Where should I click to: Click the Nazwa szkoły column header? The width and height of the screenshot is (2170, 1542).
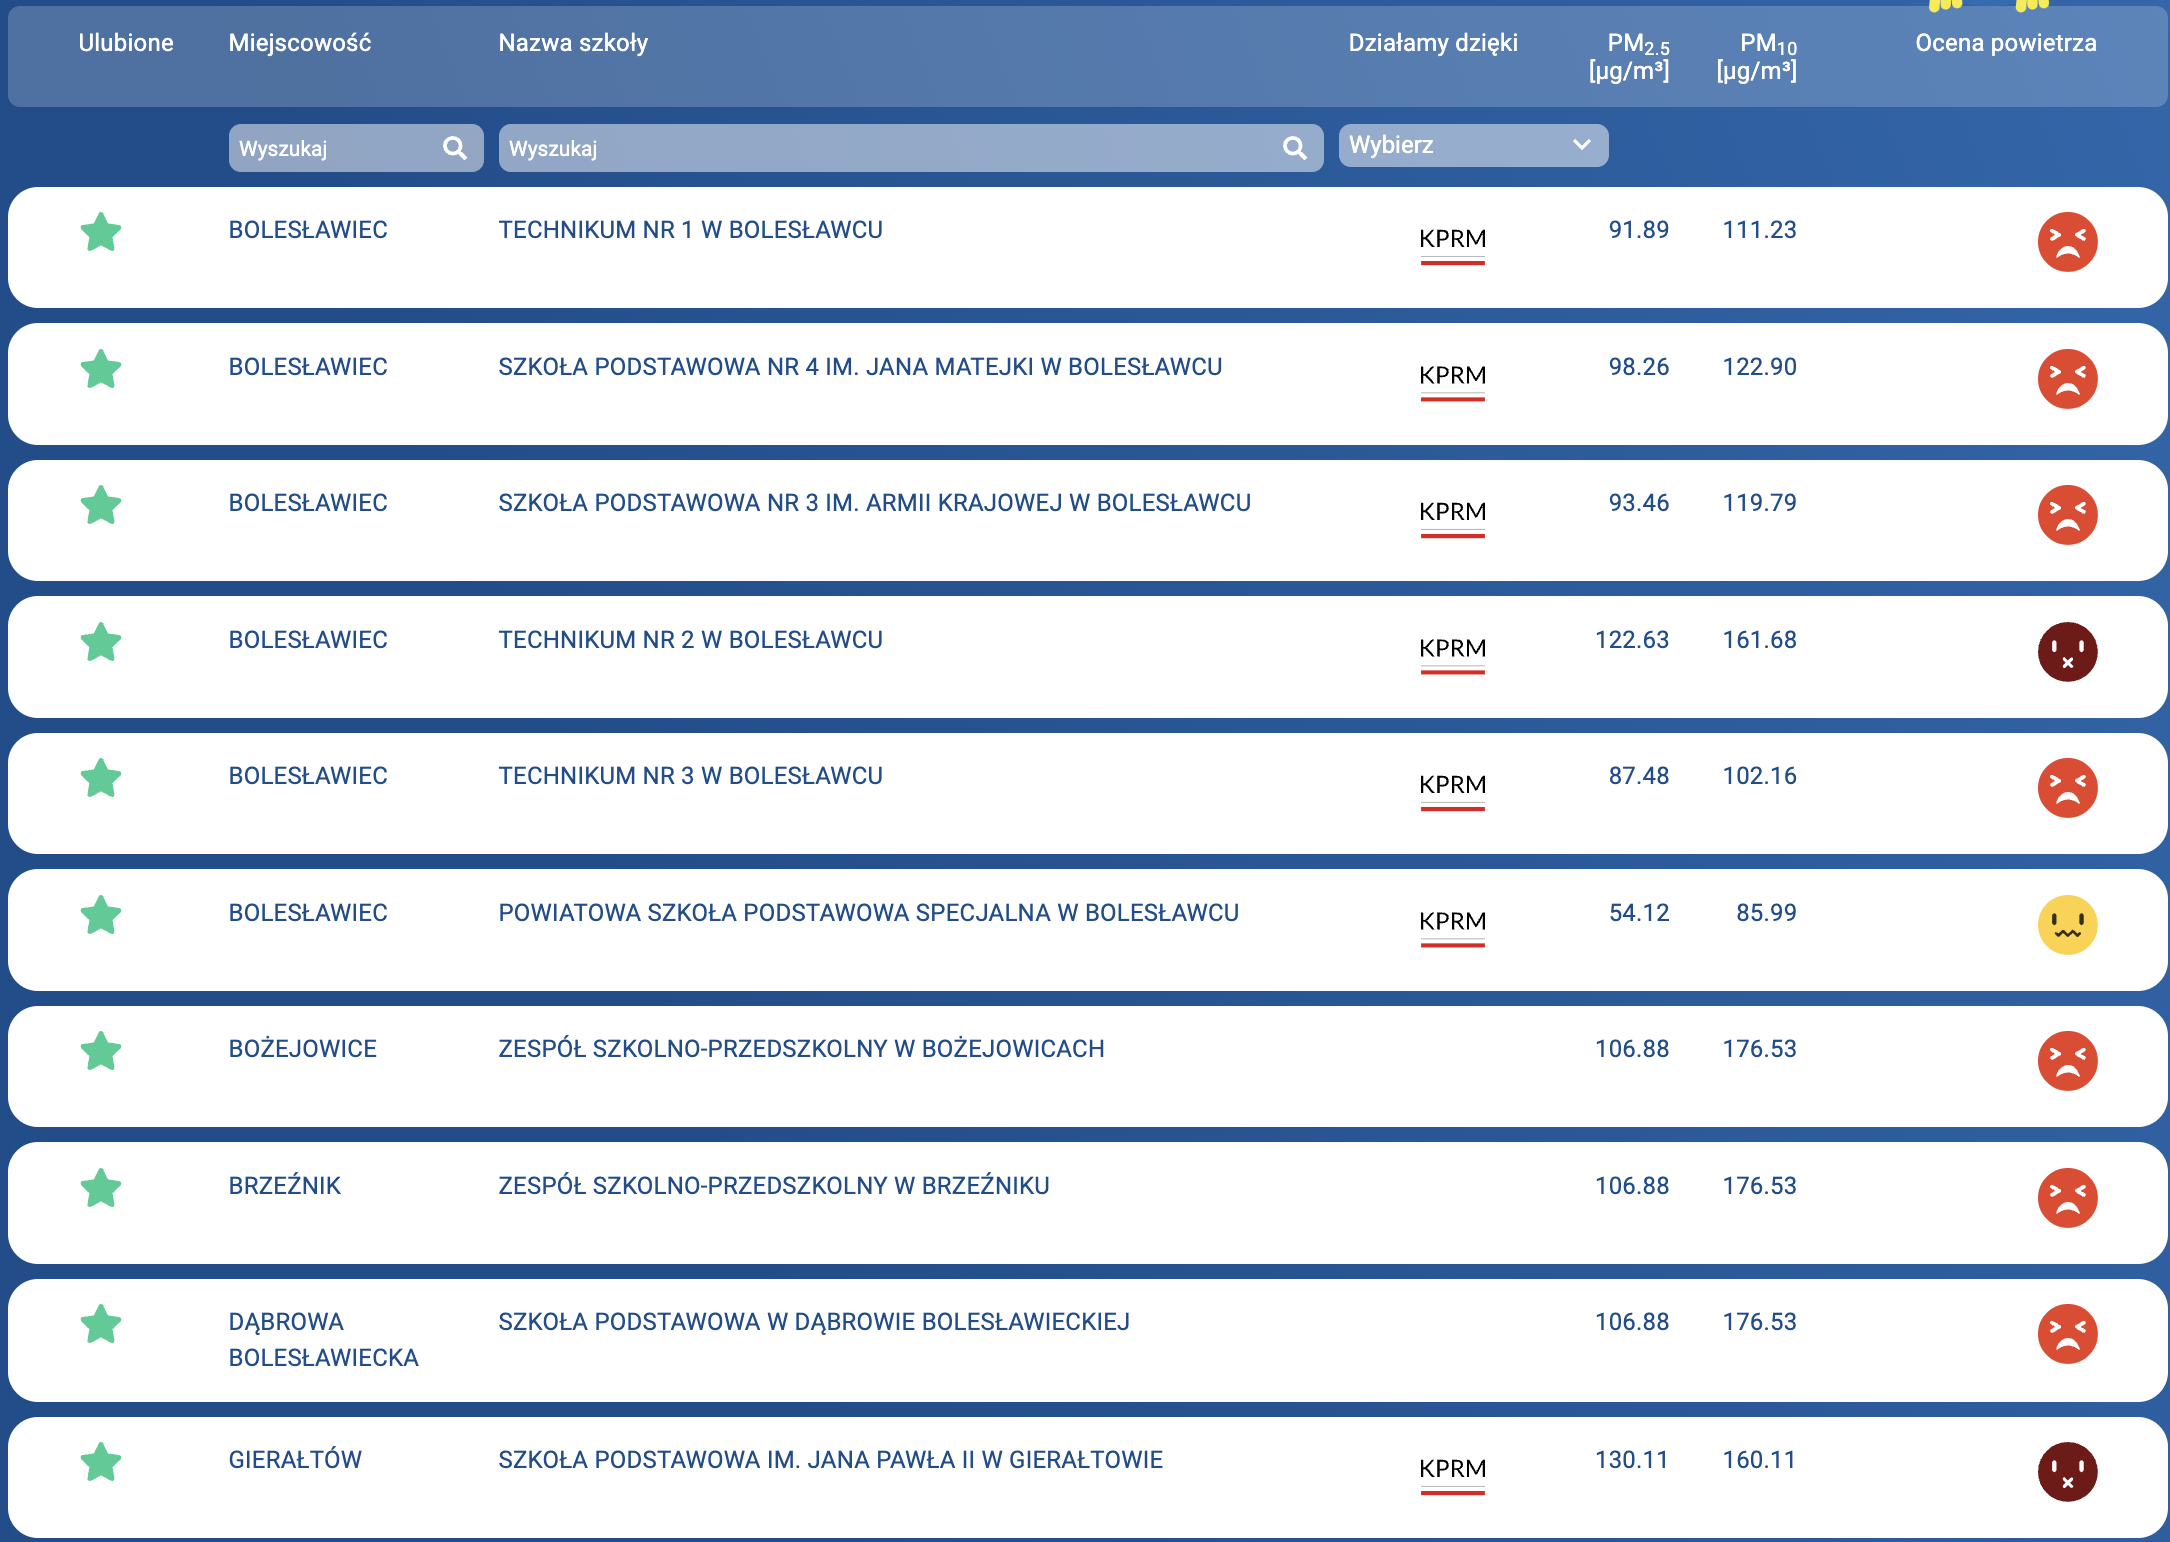click(x=573, y=43)
